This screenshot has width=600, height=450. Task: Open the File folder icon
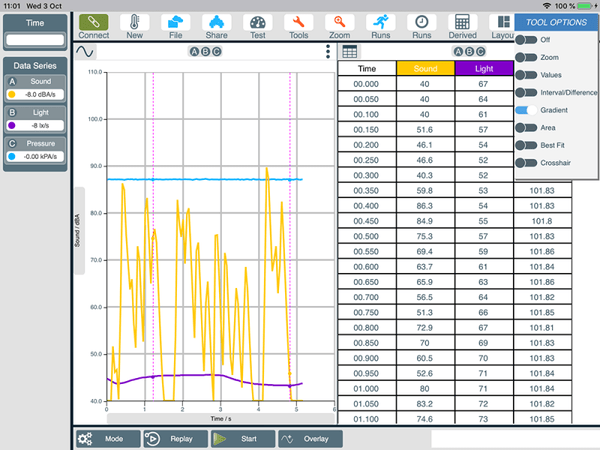pyautogui.click(x=175, y=21)
